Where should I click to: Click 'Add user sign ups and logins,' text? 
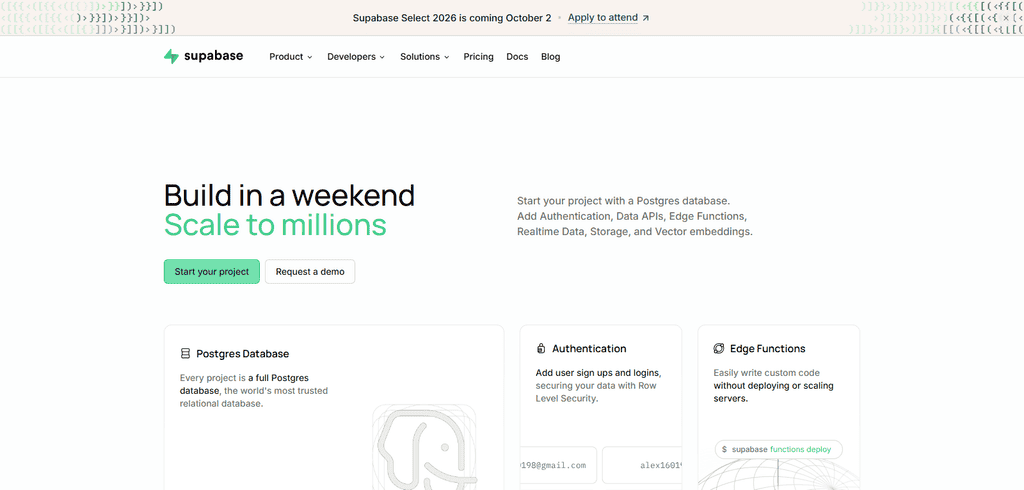[599, 373]
